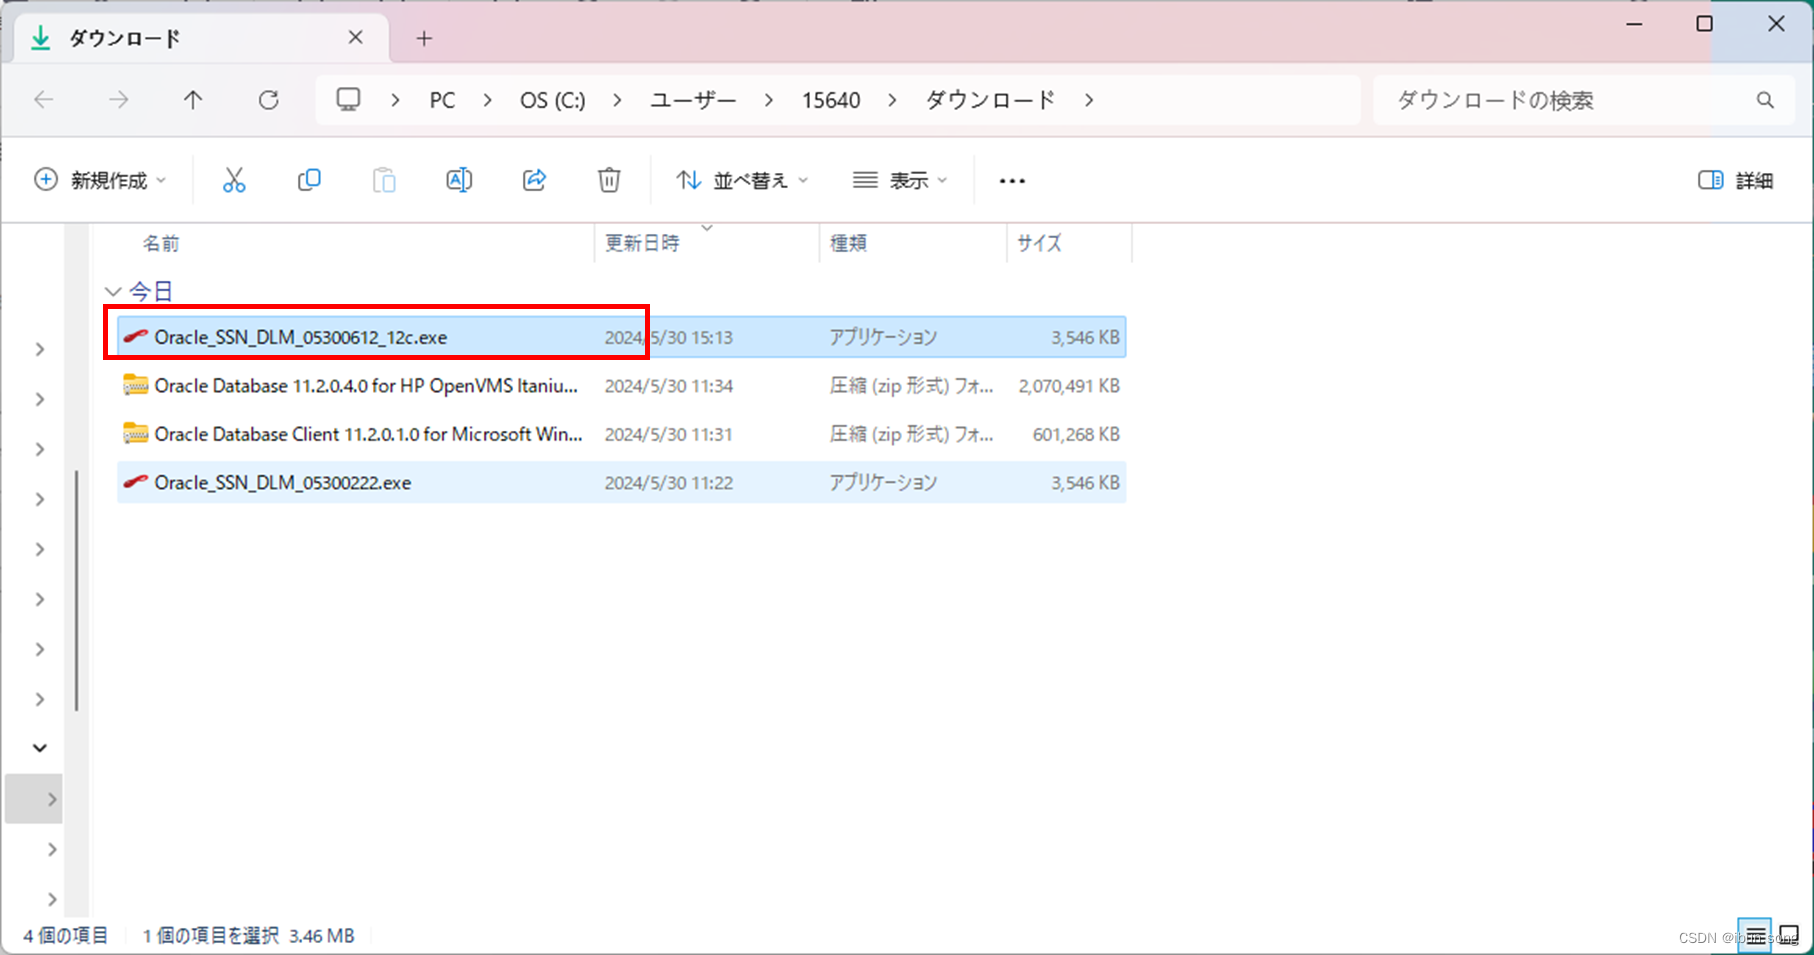The image size is (1814, 955).
Task: Click PC in the address breadcrumb
Action: [x=442, y=100]
